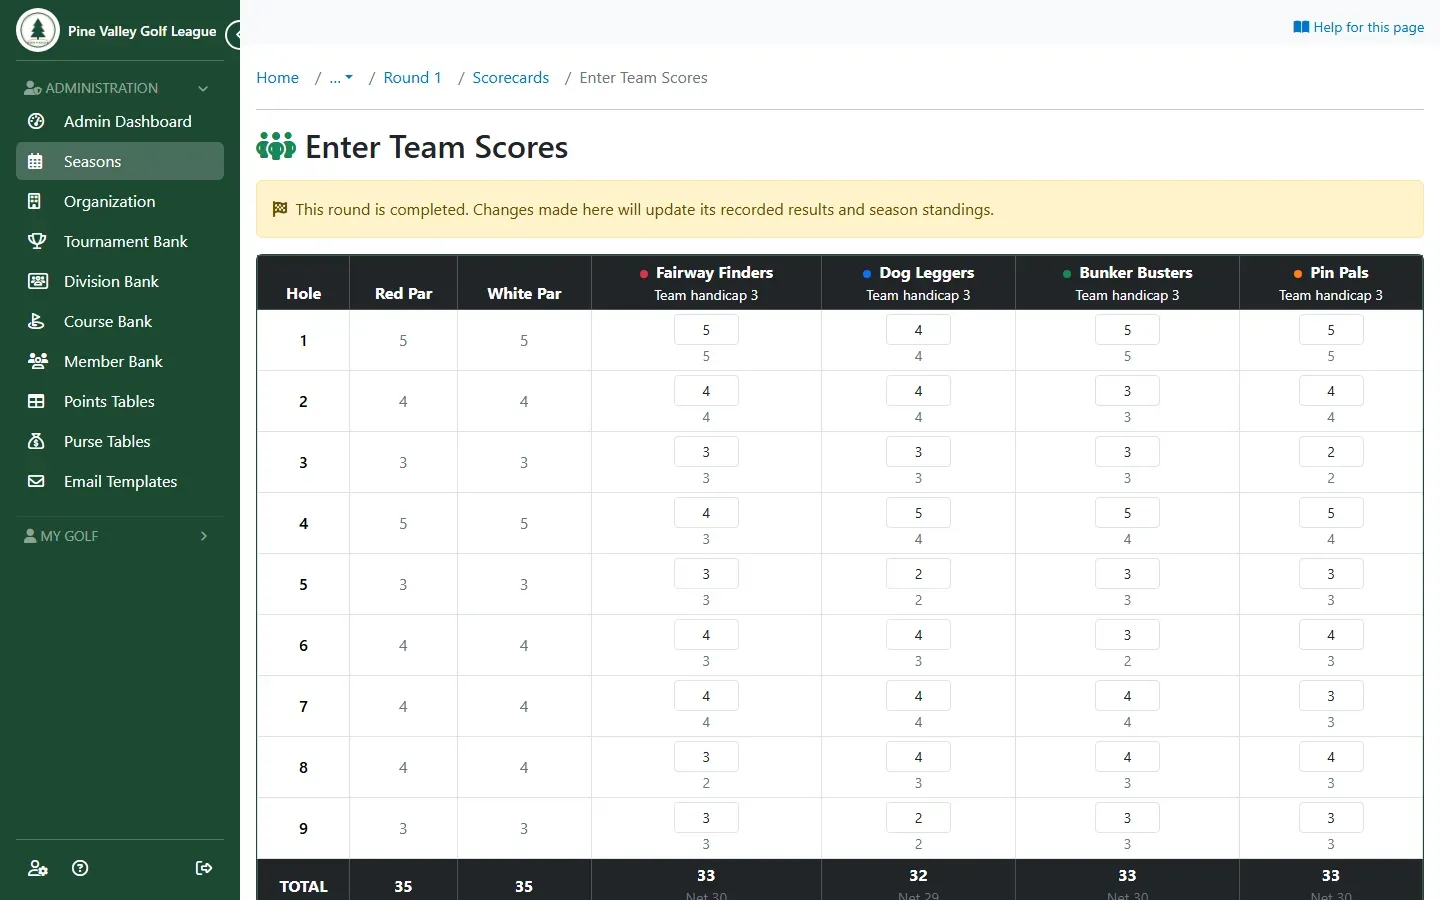The image size is (1440, 900).
Task: Open Purse Tables in the sidebar
Action: pyautogui.click(x=120, y=441)
